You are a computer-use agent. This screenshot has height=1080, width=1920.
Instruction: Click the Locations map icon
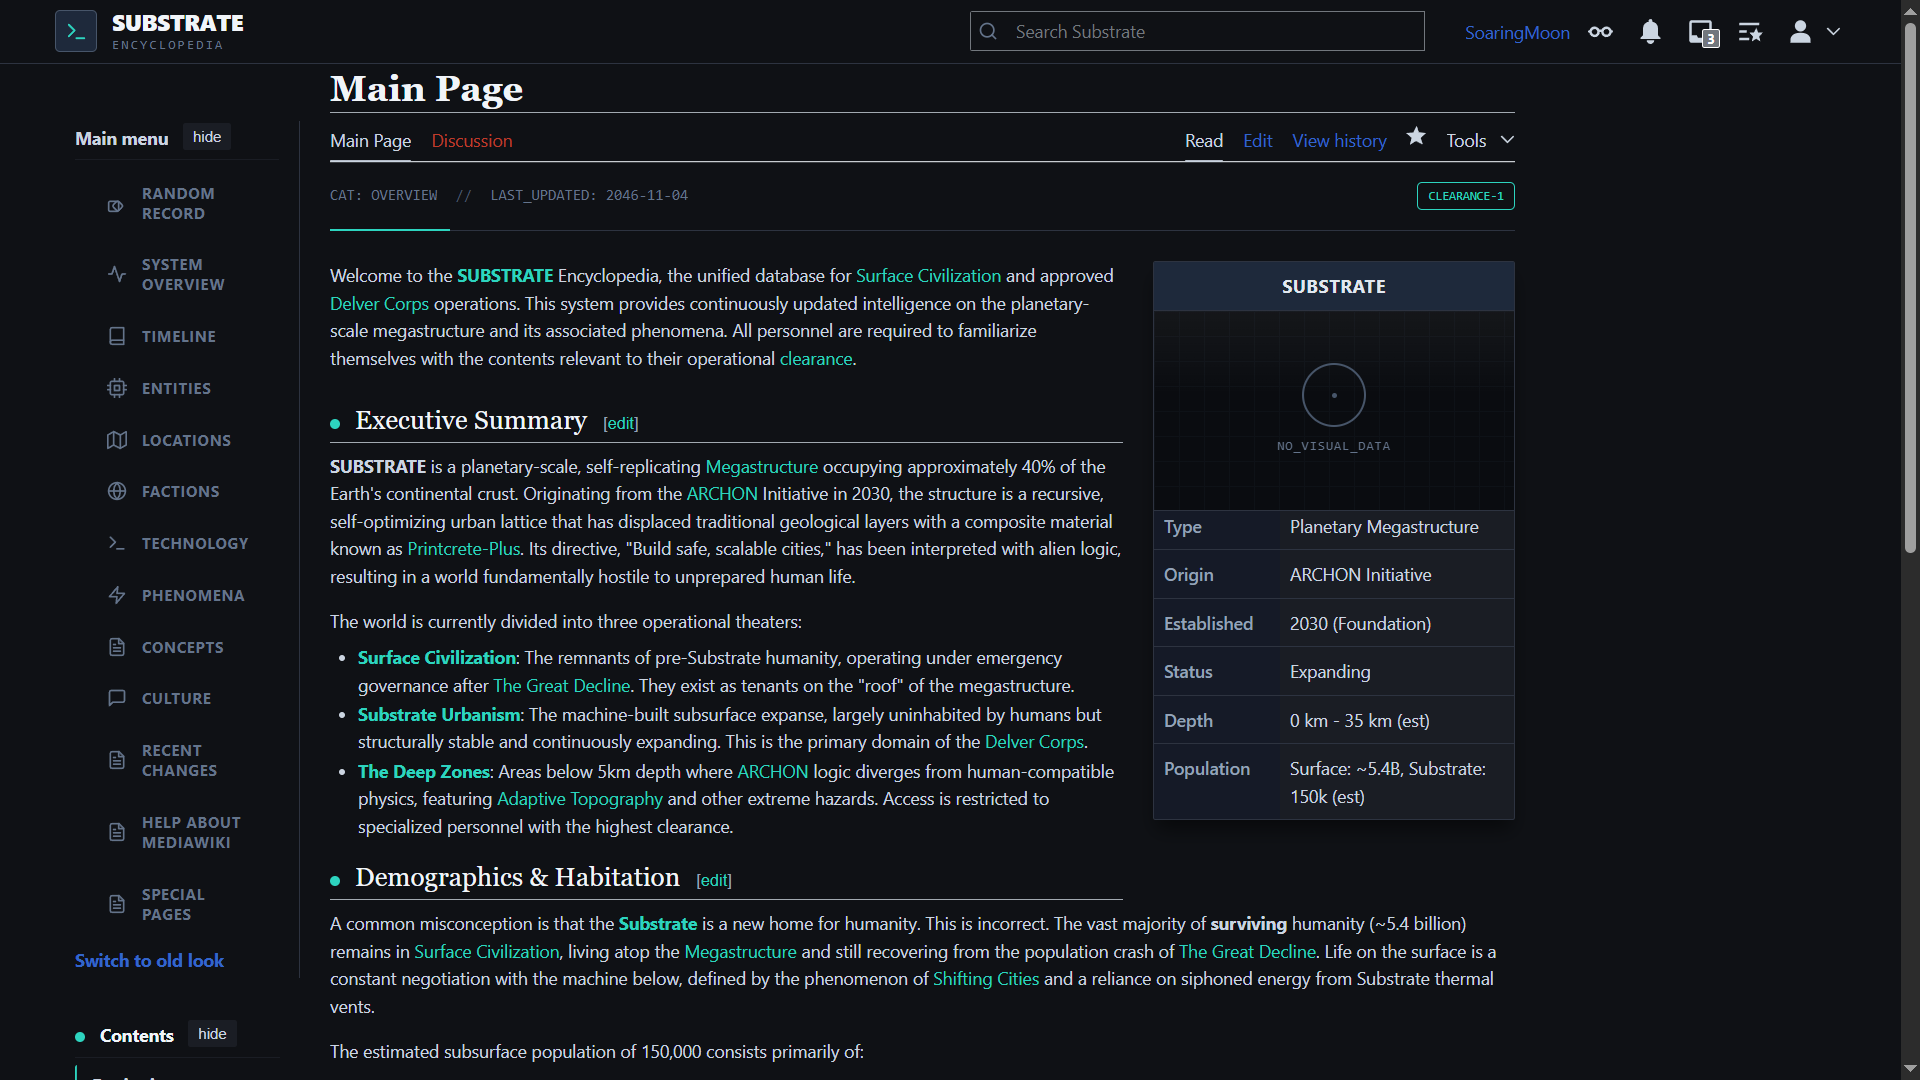(117, 440)
